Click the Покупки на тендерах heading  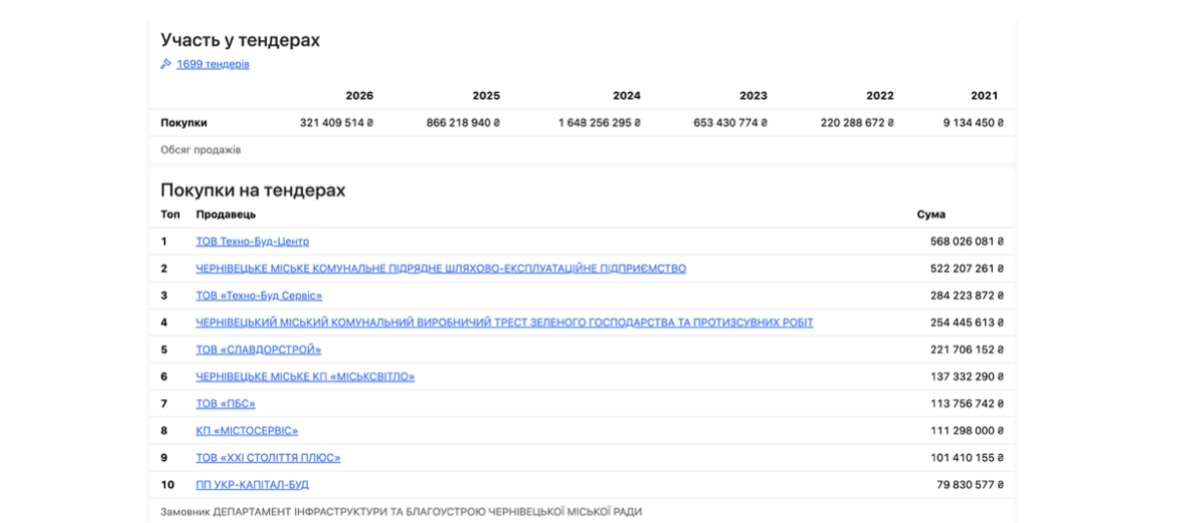pos(253,191)
